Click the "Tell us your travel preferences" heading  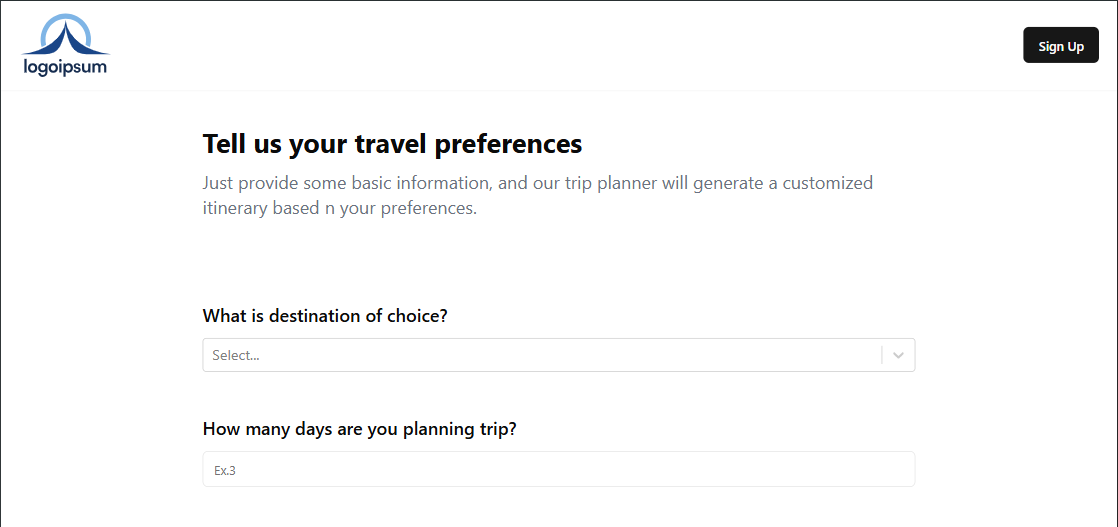[x=392, y=144]
